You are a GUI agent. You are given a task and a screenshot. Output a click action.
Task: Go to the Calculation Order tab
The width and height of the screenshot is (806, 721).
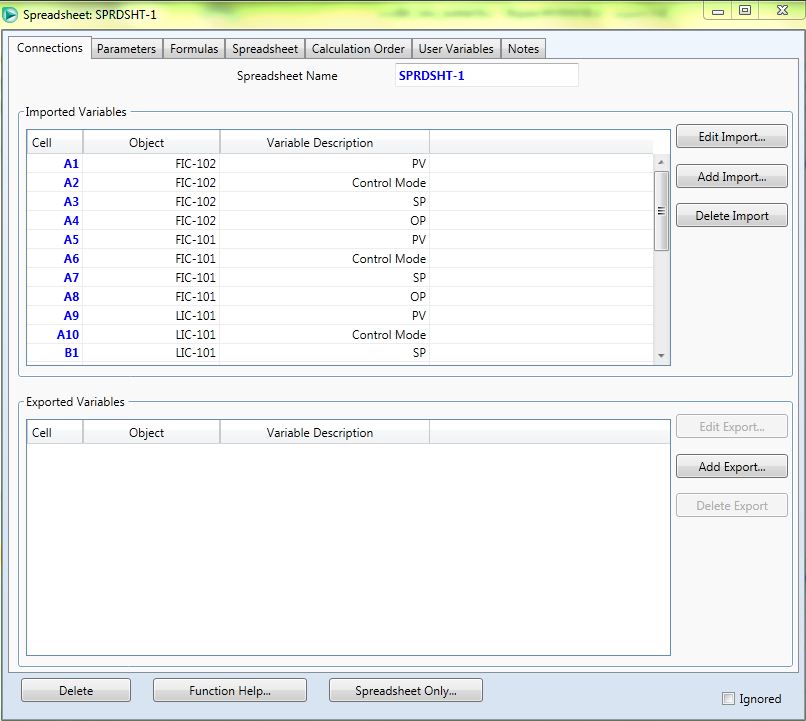(x=358, y=49)
